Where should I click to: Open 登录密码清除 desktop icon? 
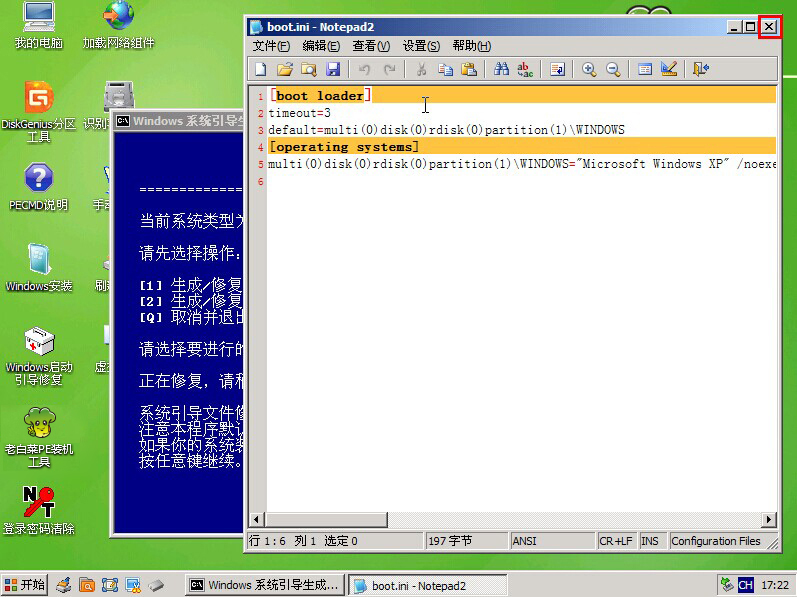click(39, 511)
